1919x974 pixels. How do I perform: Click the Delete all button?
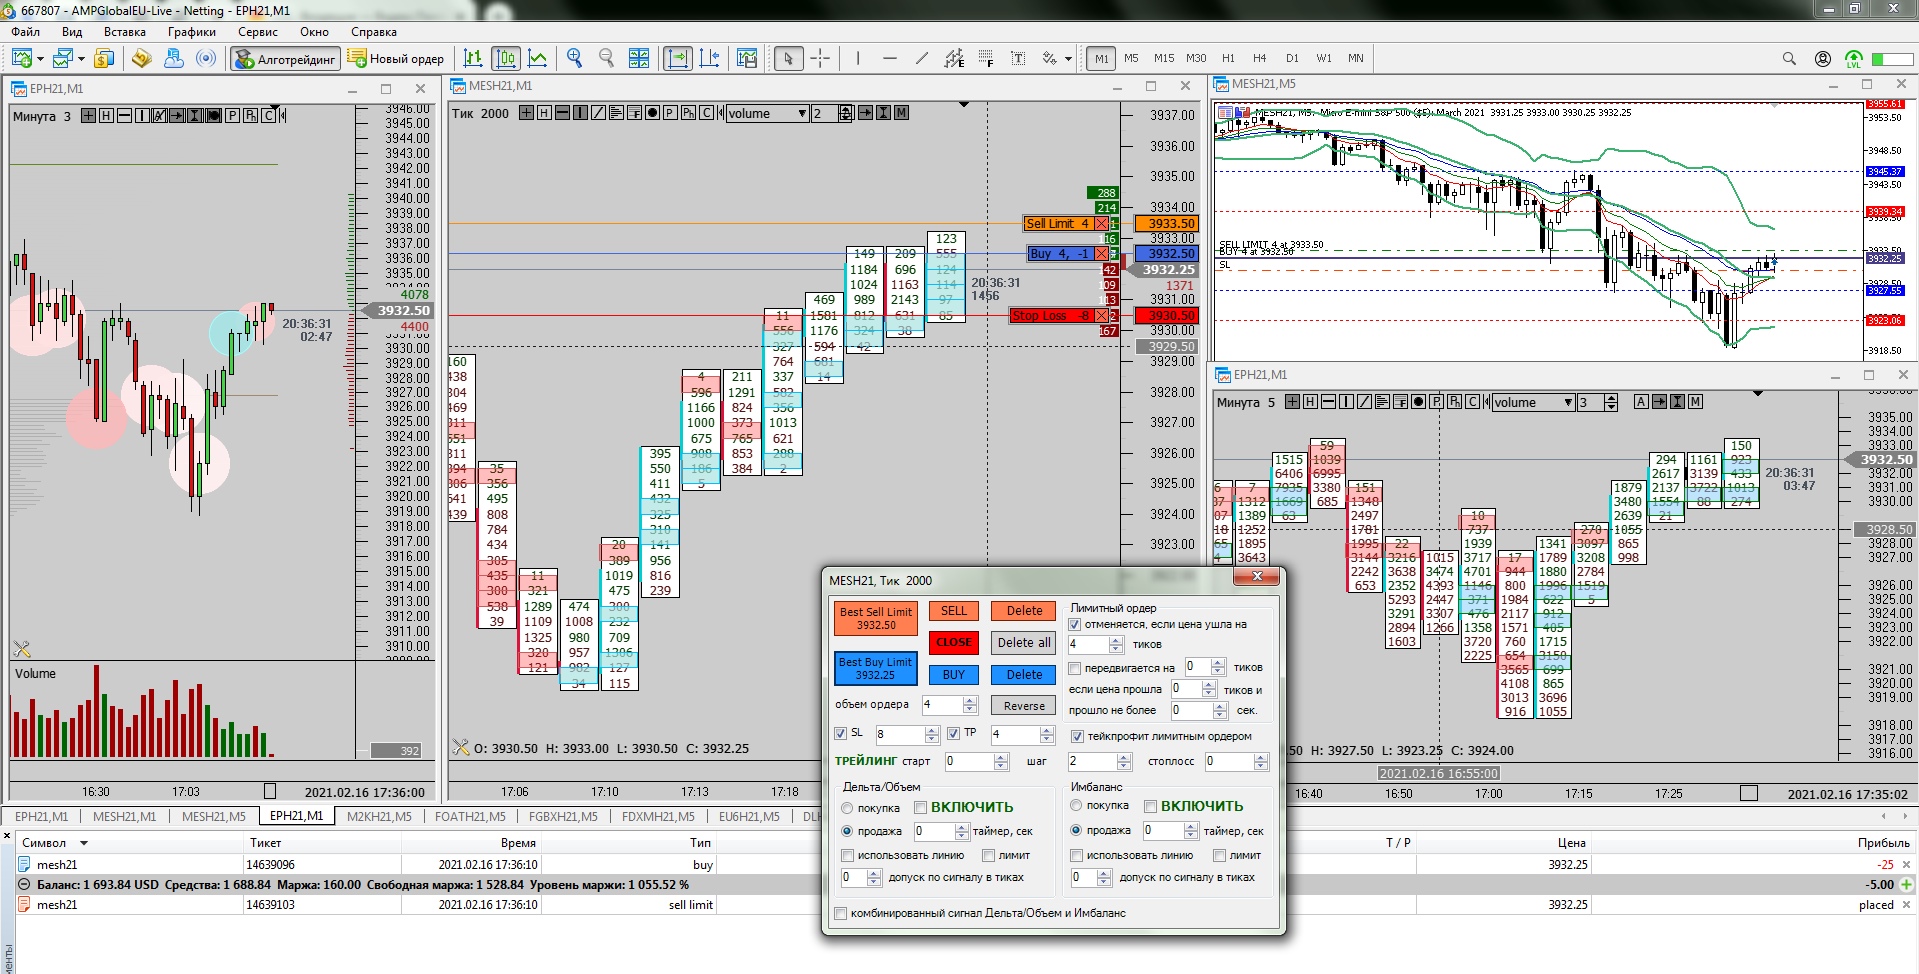click(x=1023, y=643)
